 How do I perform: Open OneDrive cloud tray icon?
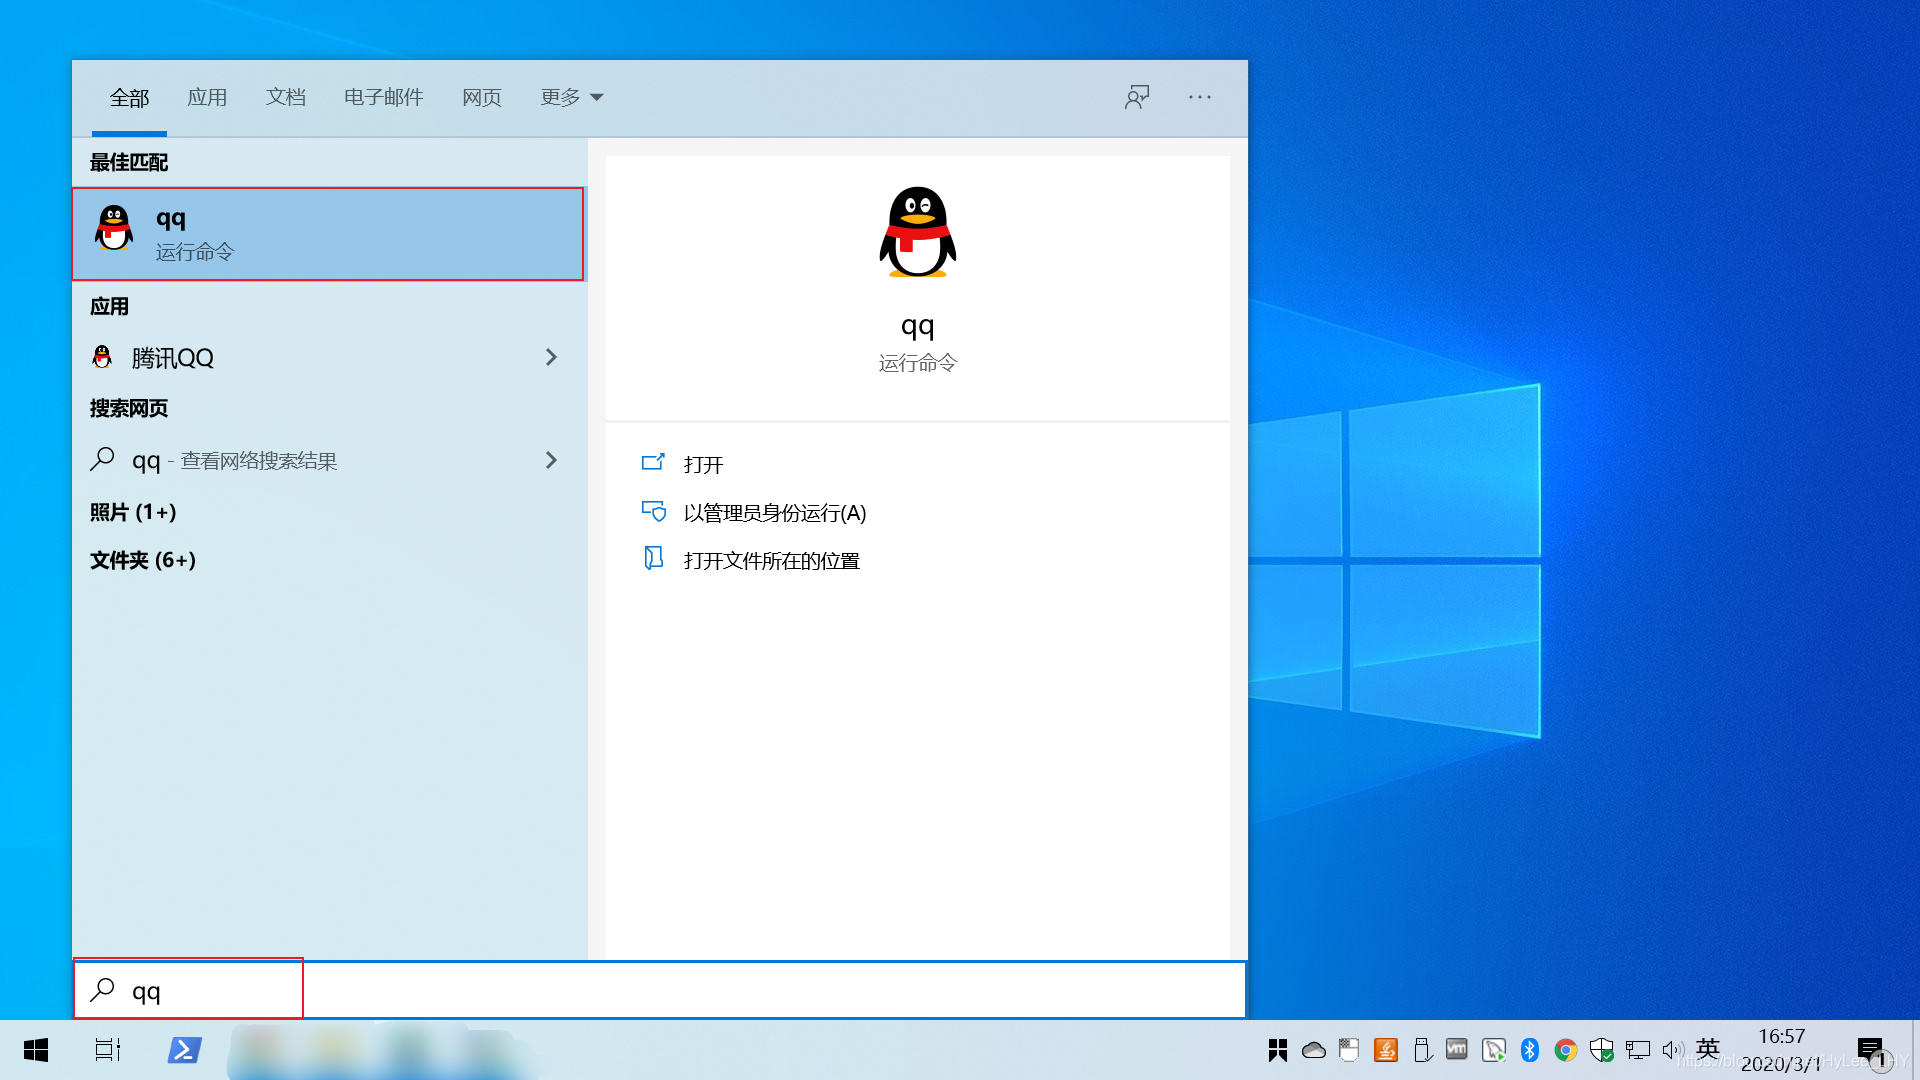1314,1050
